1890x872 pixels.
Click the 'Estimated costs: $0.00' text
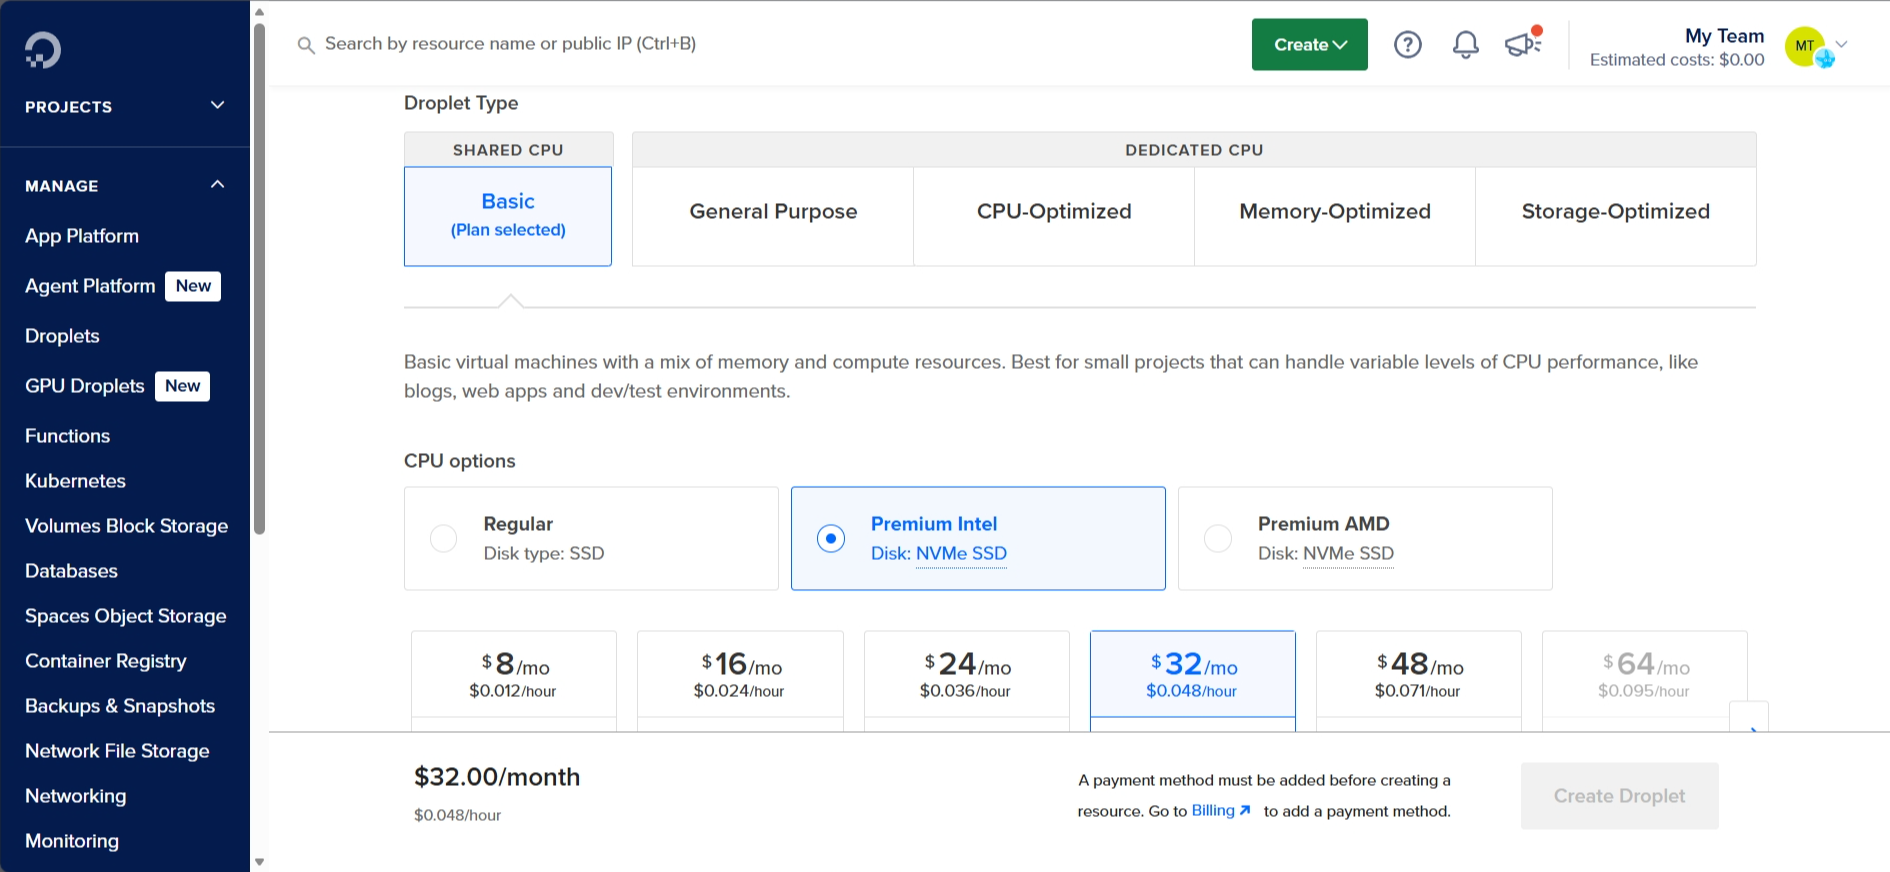pos(1677,60)
